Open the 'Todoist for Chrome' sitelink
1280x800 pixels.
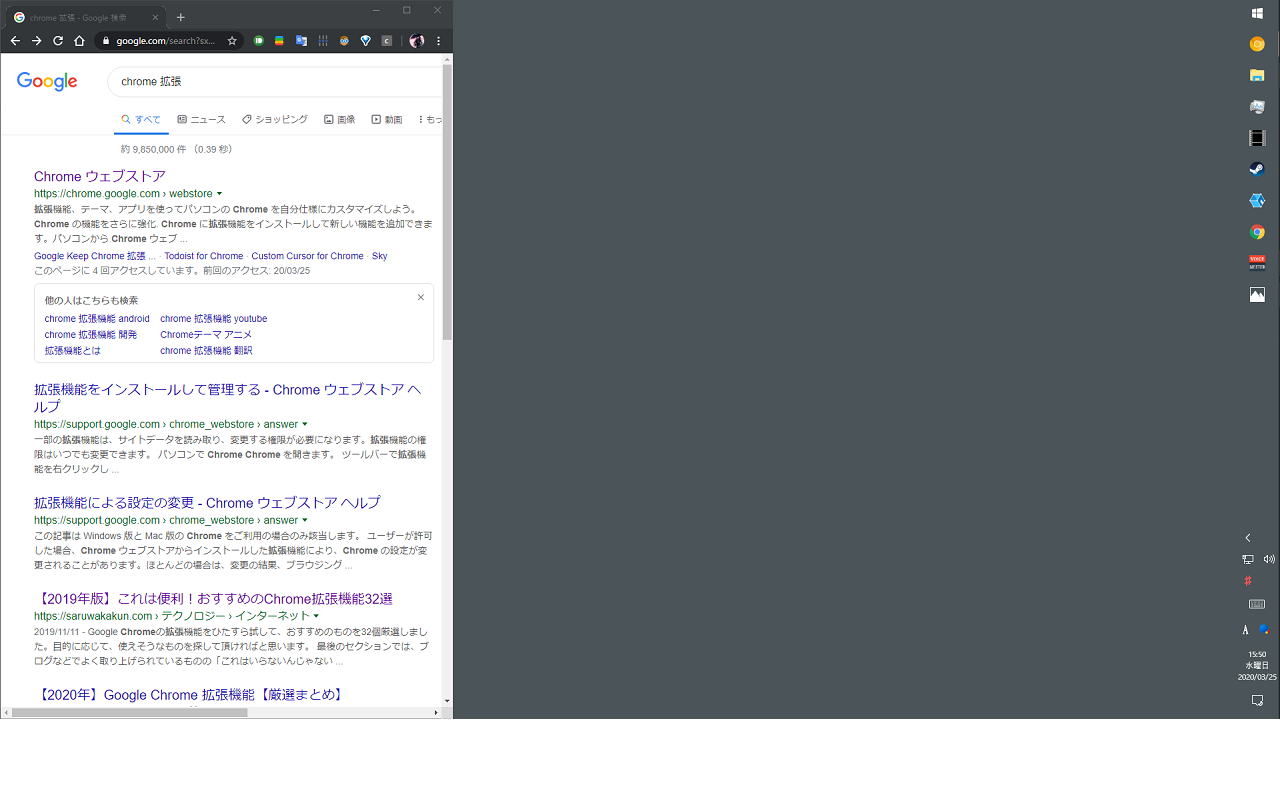pos(204,256)
